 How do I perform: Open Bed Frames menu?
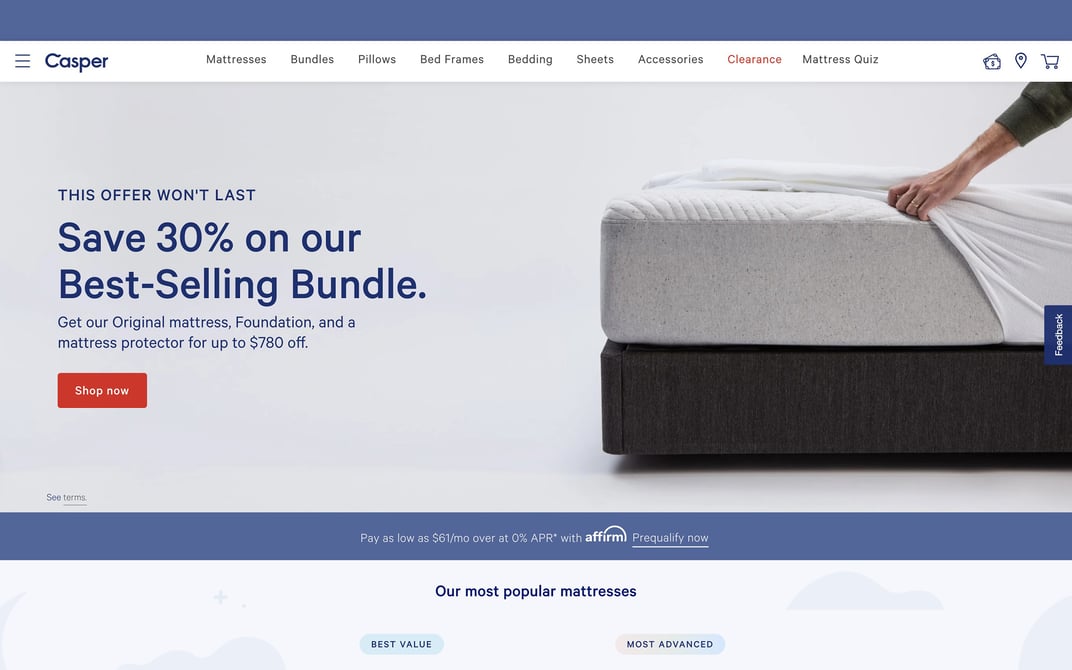coord(452,59)
